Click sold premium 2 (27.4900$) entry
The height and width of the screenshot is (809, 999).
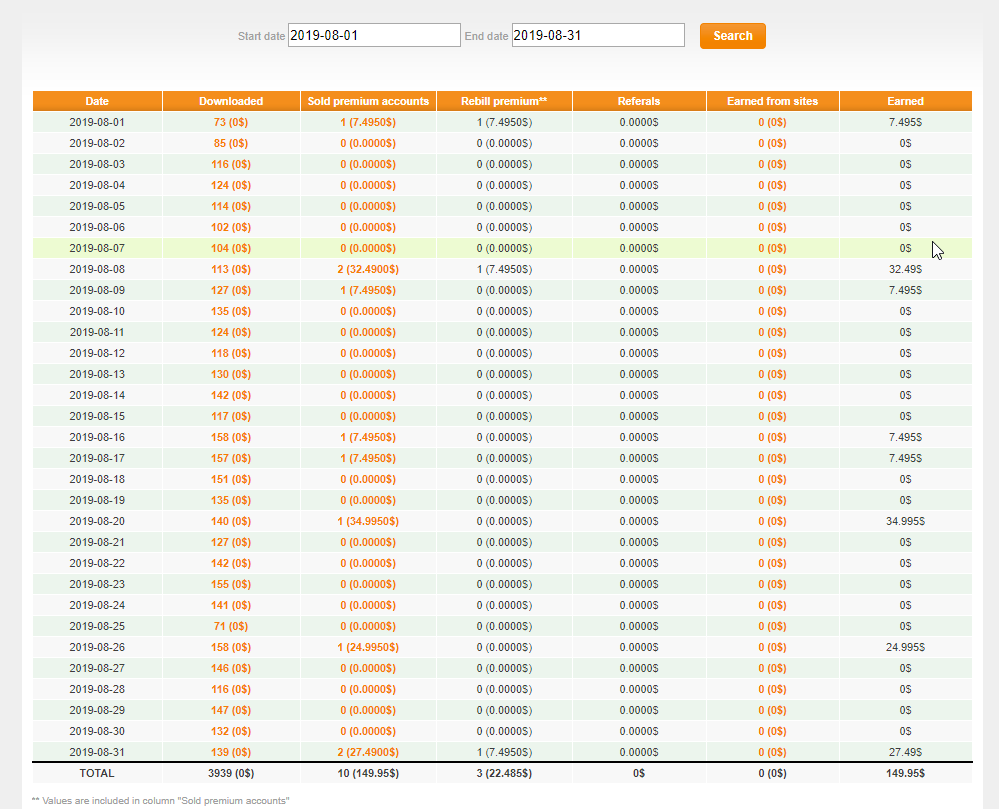point(368,752)
